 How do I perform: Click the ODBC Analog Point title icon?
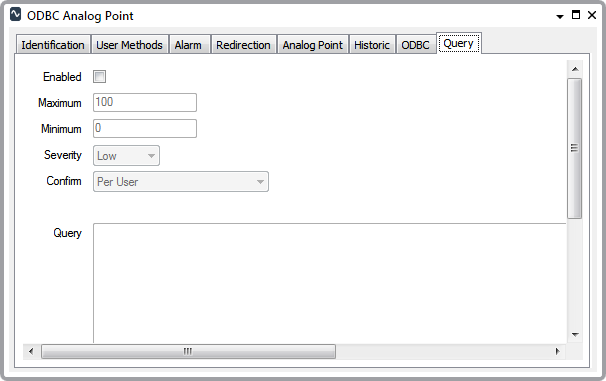15,15
